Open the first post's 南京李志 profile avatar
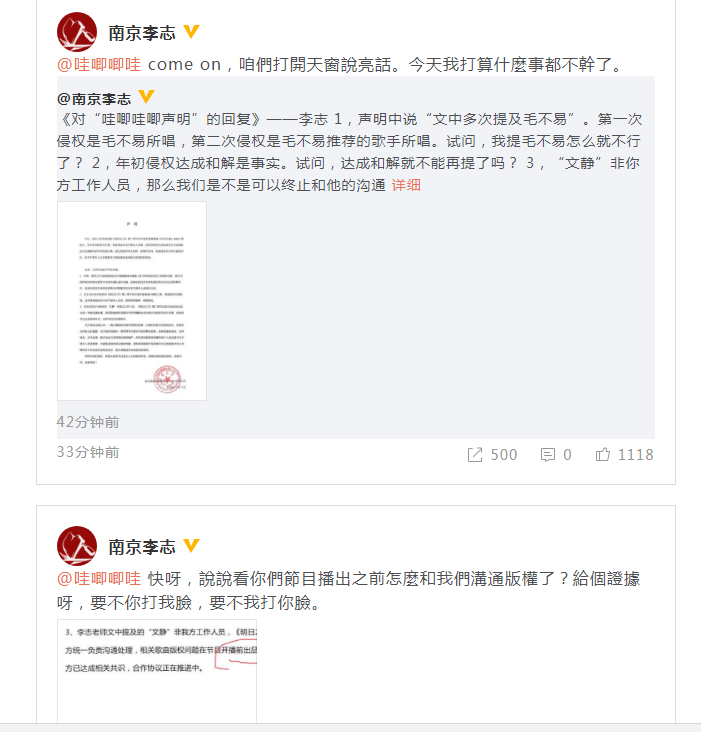This screenshot has height=732, width=701. tap(77, 32)
